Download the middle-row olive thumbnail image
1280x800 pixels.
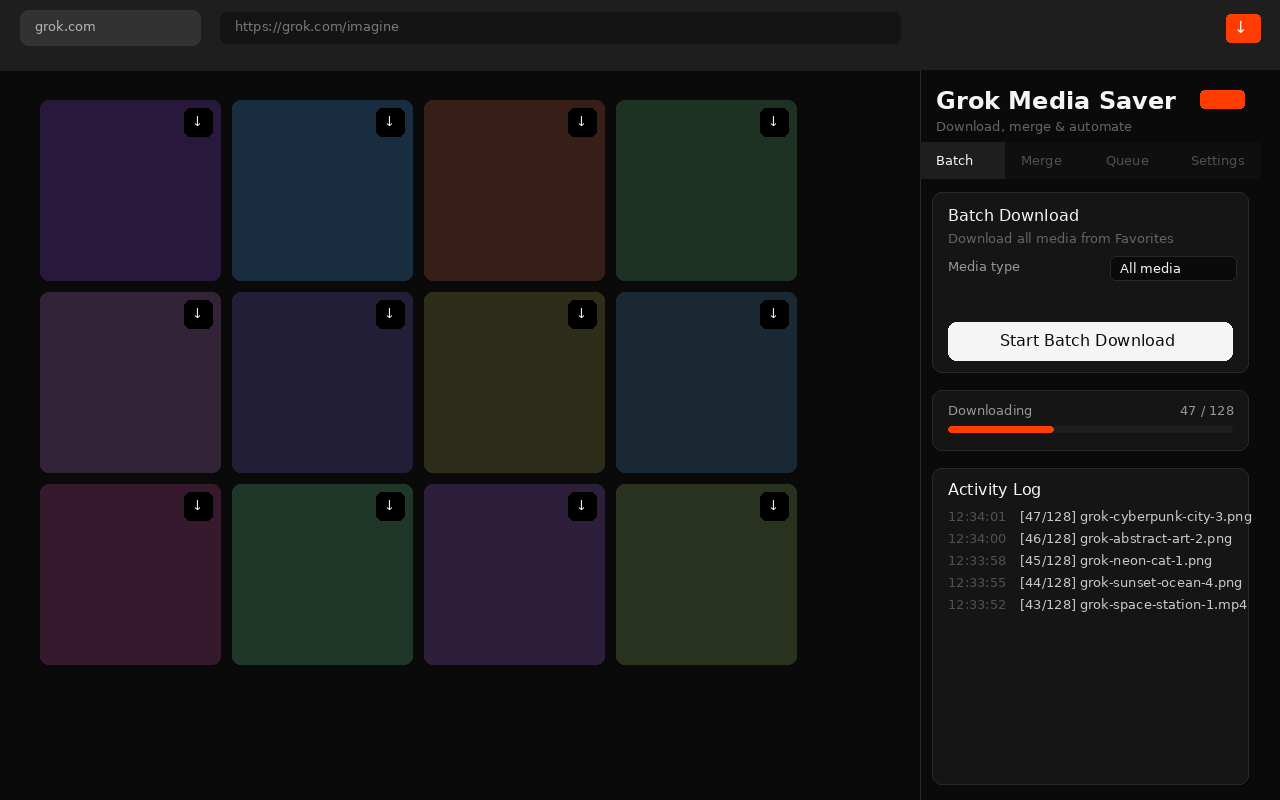click(582, 314)
